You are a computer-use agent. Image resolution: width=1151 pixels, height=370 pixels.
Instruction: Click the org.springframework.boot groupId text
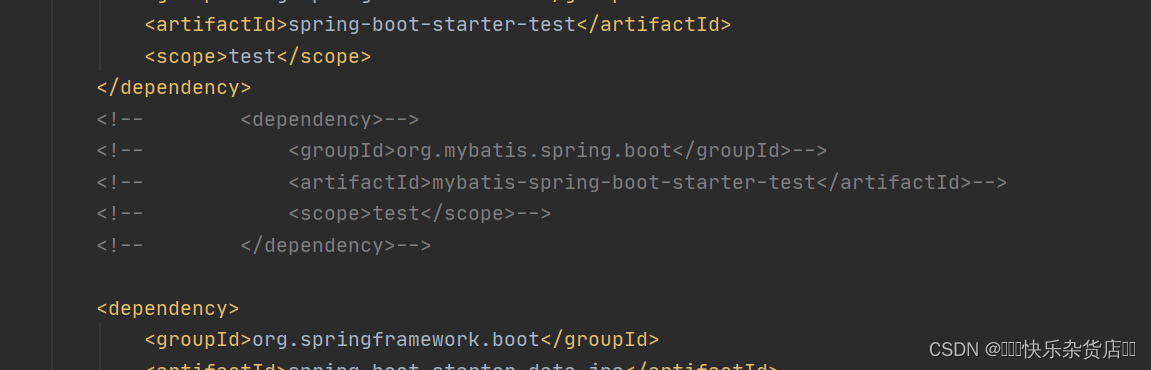coord(396,340)
